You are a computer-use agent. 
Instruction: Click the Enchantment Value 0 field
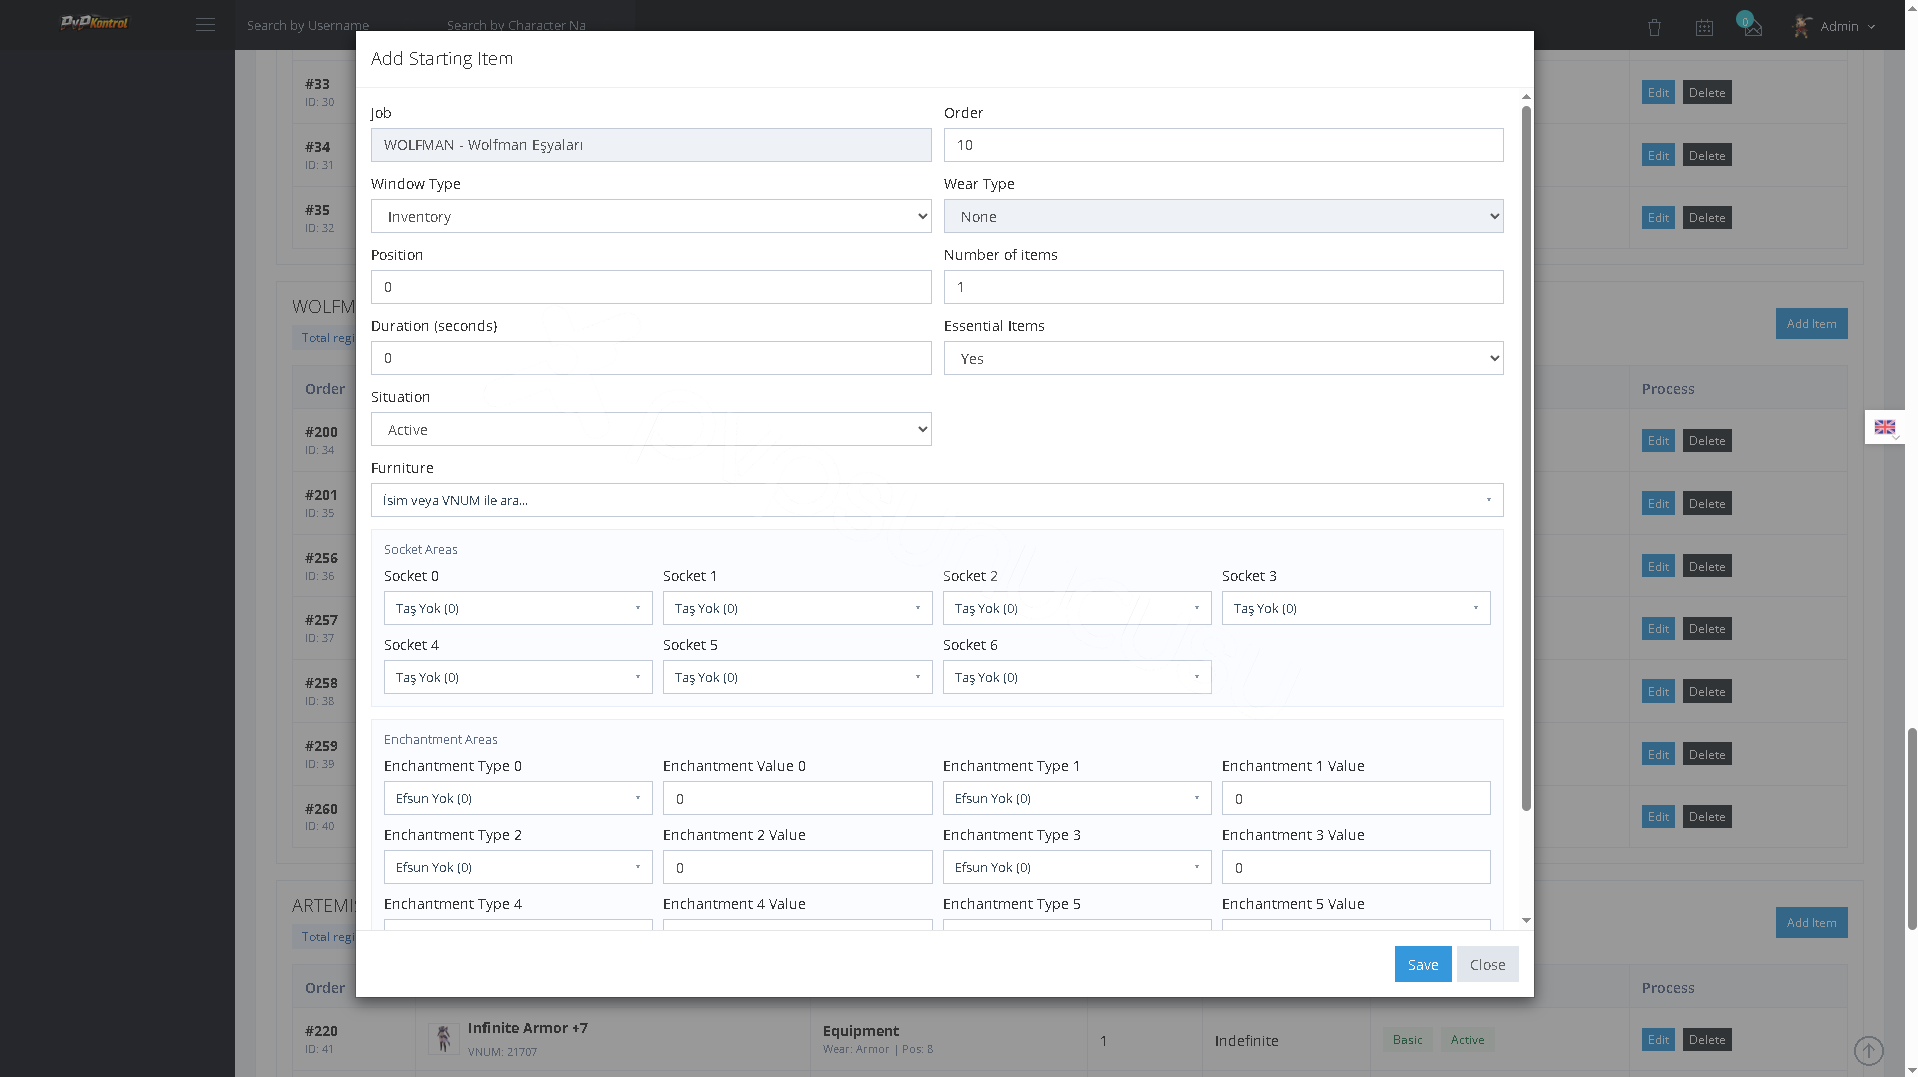pyautogui.click(x=797, y=799)
